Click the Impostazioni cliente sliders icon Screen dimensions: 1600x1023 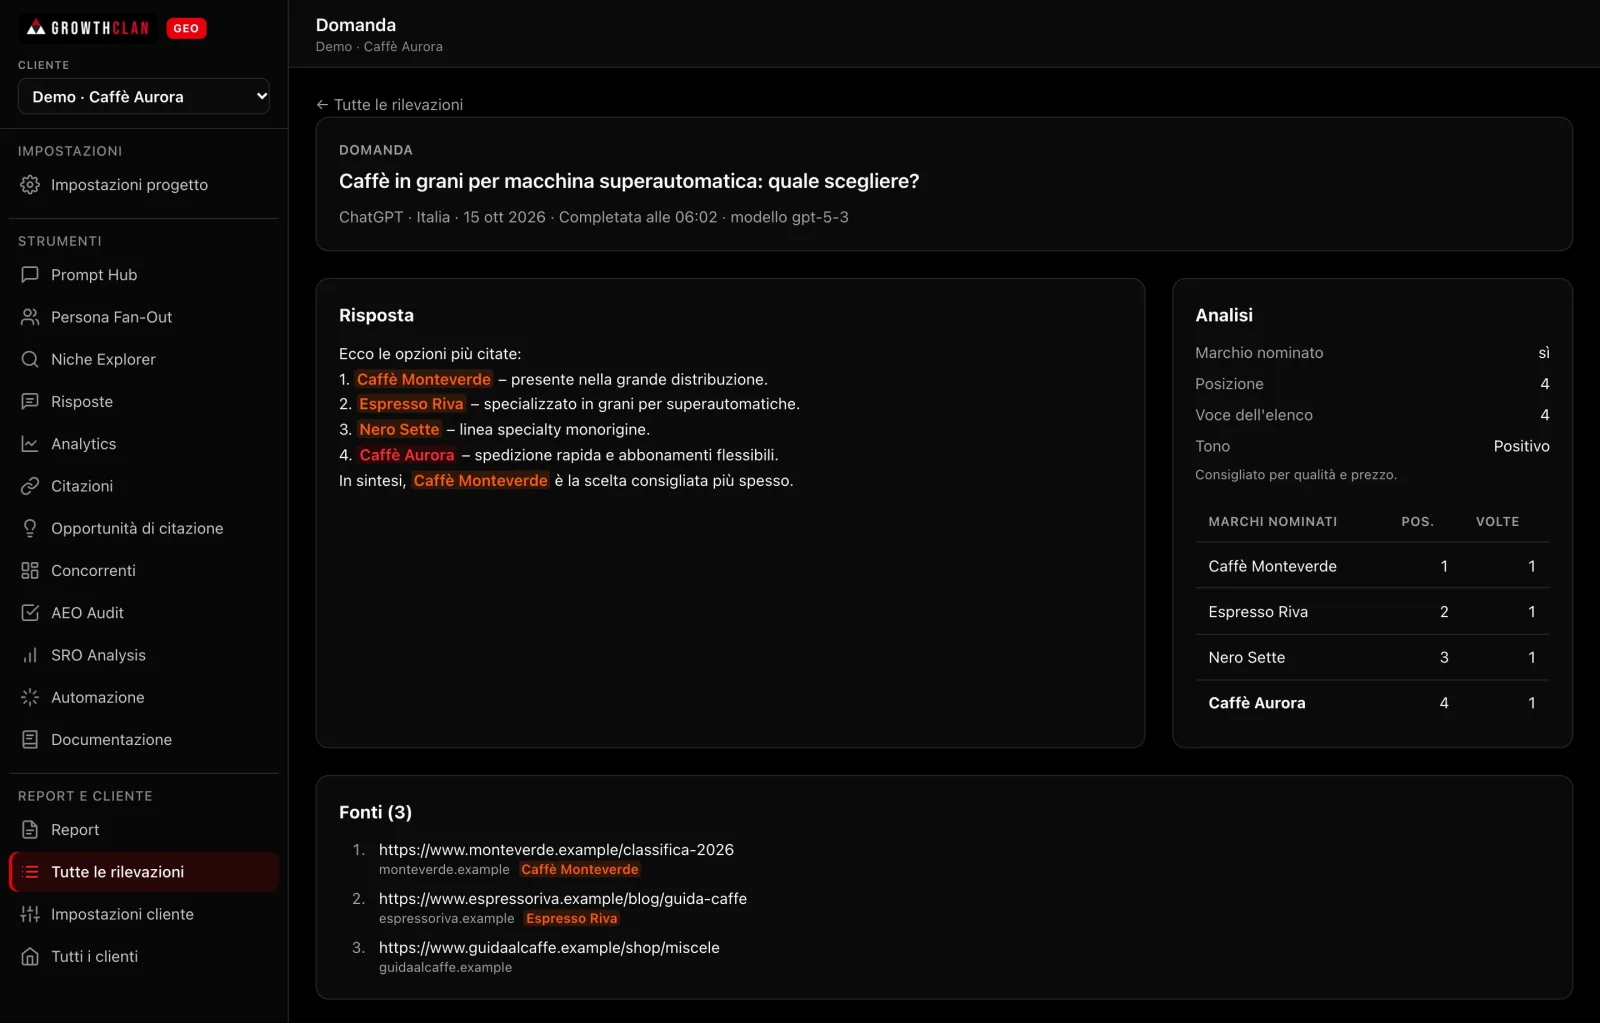pyautogui.click(x=30, y=914)
